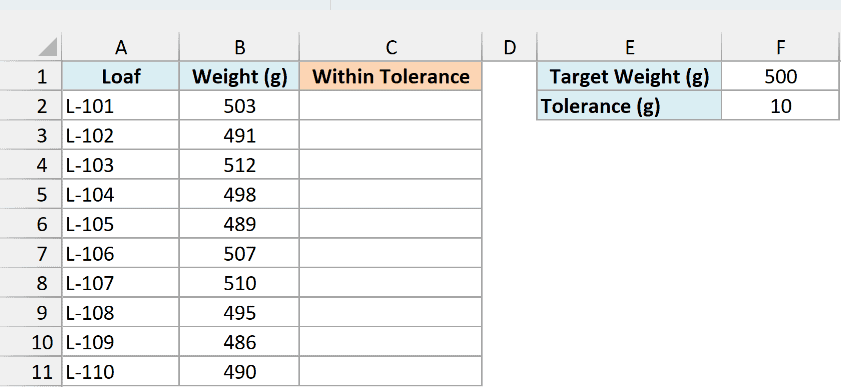Click the Target Weight (g) label cell
Screen dimensions: 841x387
(x=629, y=76)
